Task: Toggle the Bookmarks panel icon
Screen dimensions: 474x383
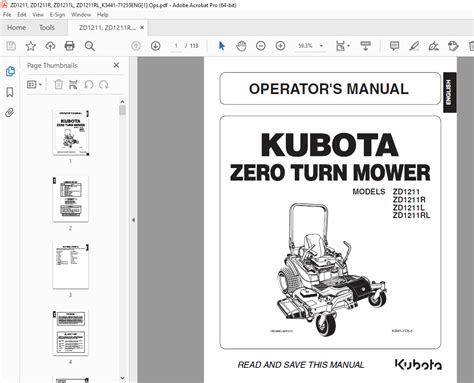Action: tap(10, 92)
